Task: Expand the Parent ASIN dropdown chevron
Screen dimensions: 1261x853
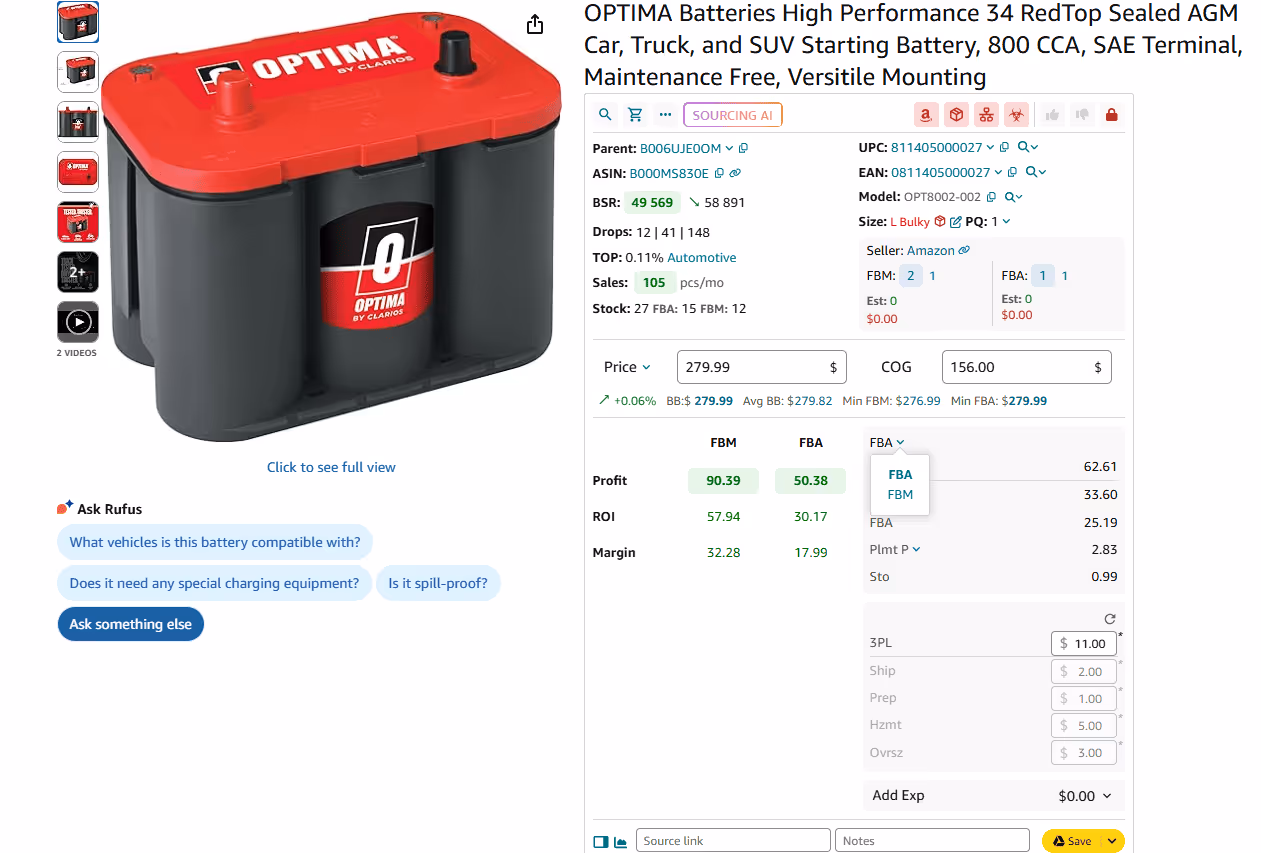Action: click(729, 148)
